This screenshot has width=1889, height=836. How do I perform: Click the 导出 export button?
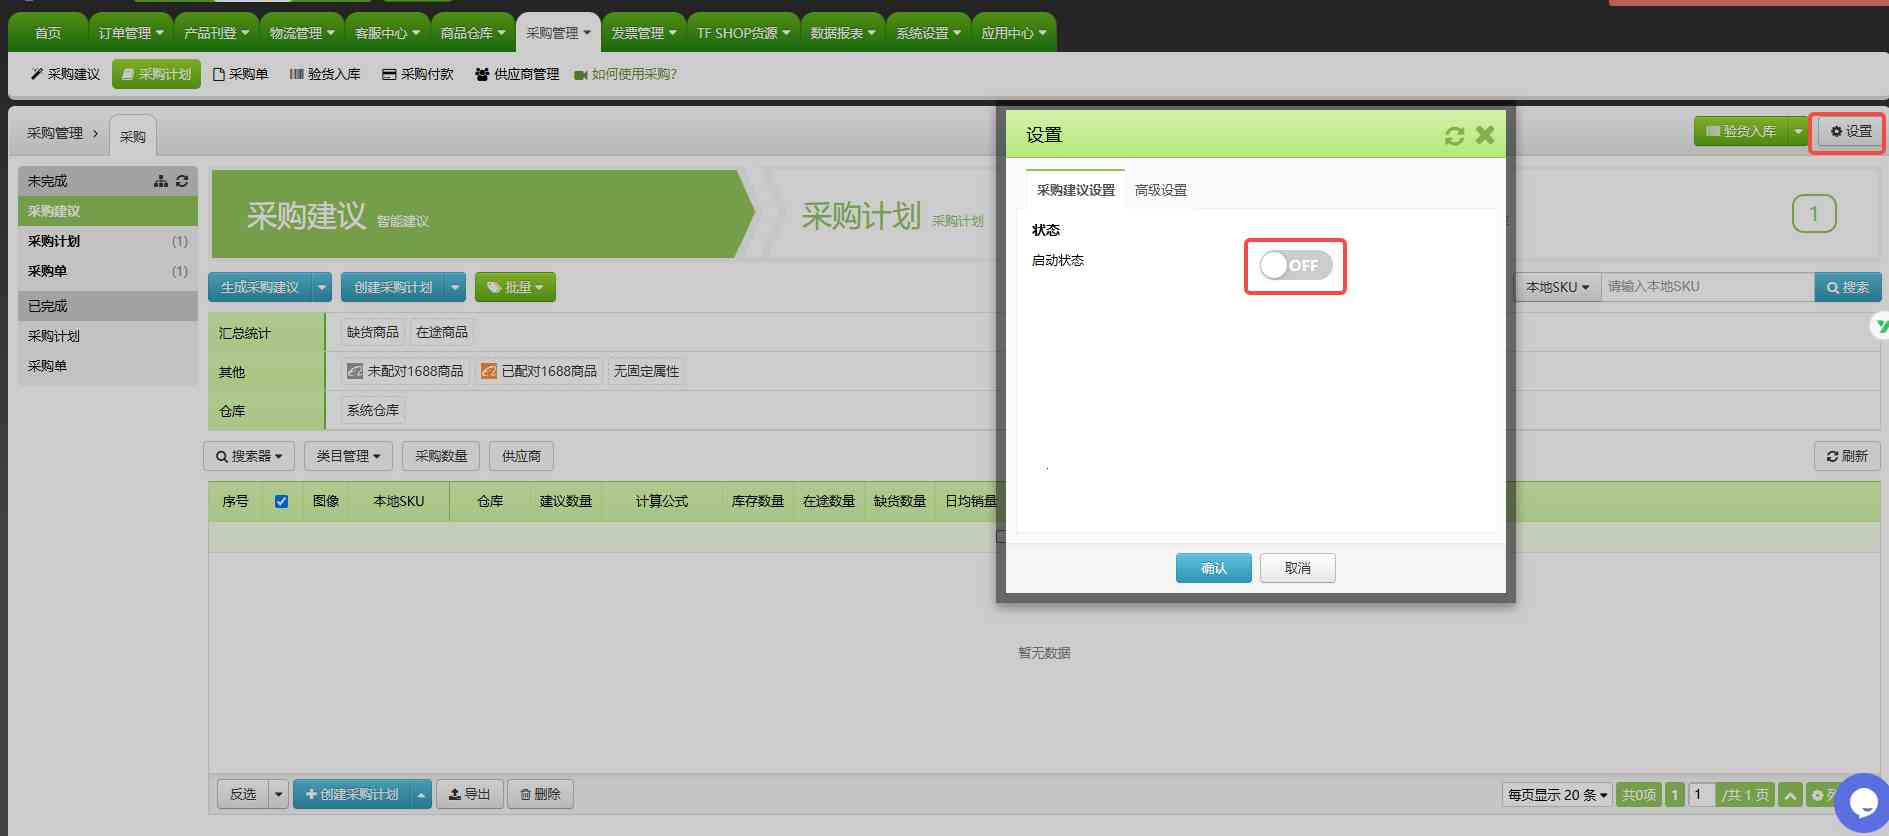[x=470, y=794]
